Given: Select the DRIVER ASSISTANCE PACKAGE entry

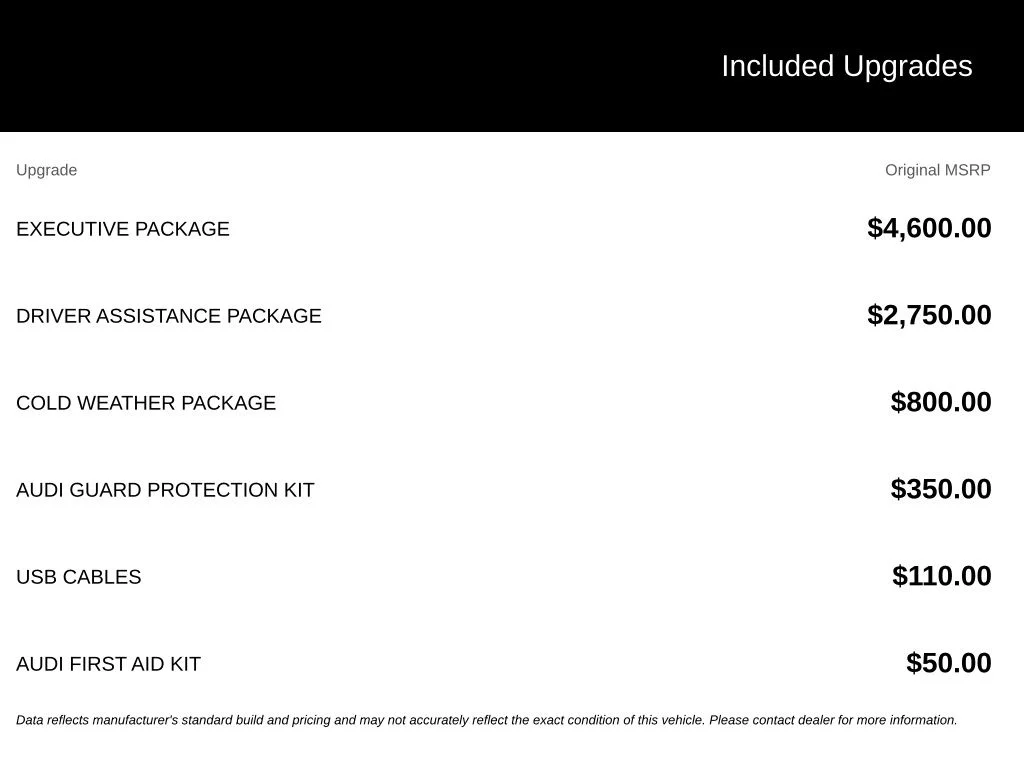Looking at the screenshot, I should click(168, 316).
